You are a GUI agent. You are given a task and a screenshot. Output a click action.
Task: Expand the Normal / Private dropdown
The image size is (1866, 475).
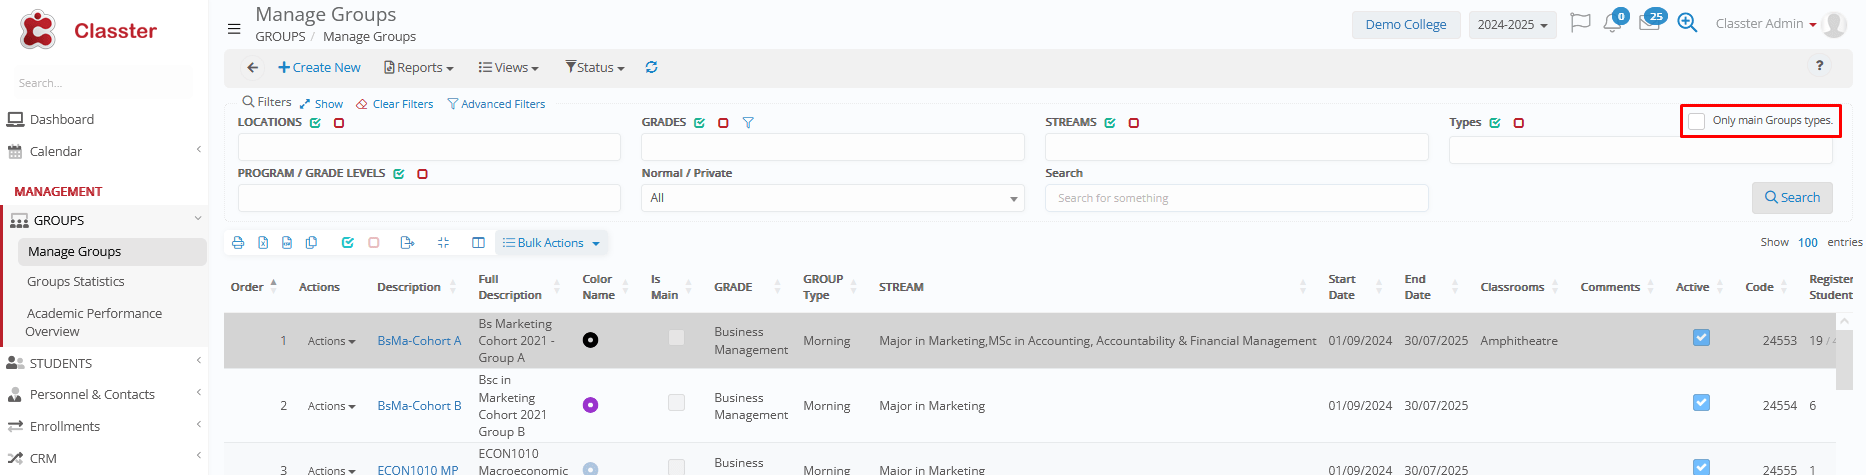point(832,198)
